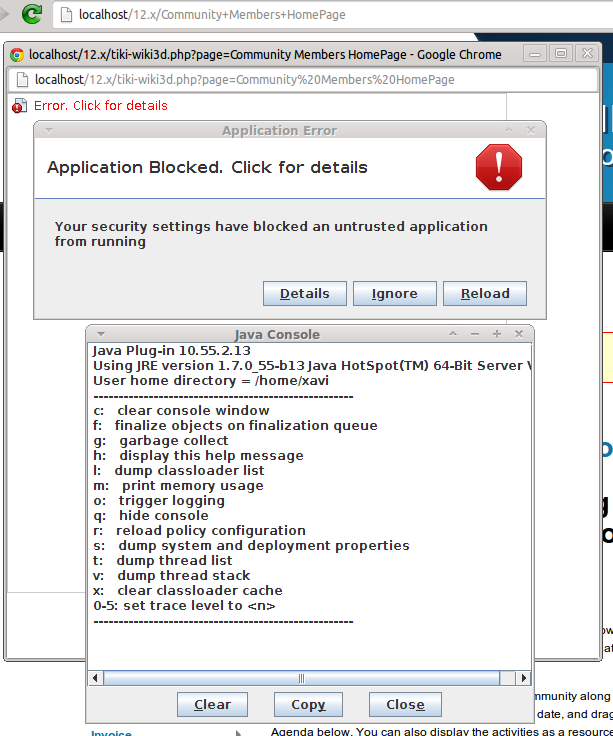Click 'clear console window' console line
613x736 pixels.
click(x=181, y=411)
